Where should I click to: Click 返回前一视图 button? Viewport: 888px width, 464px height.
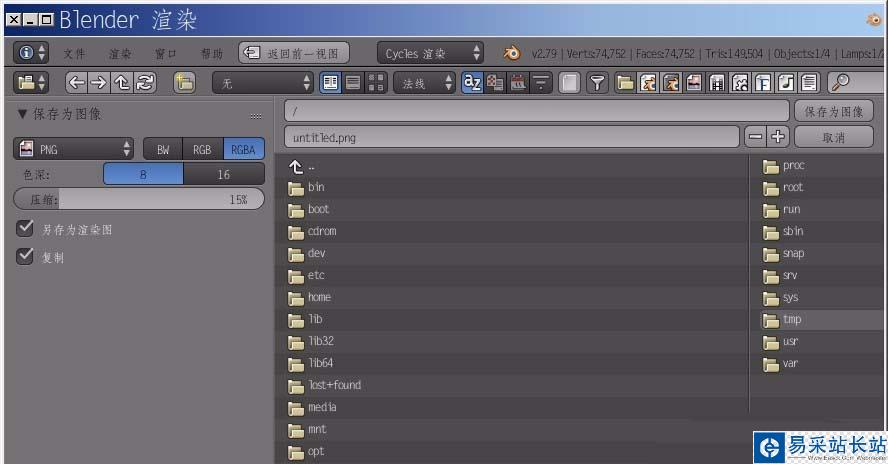[x=294, y=53]
